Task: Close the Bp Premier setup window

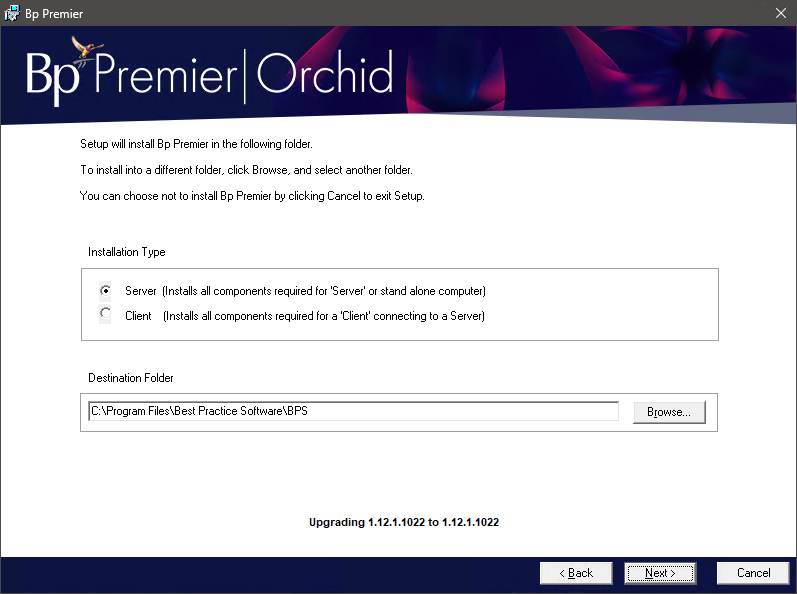Action: (779, 13)
